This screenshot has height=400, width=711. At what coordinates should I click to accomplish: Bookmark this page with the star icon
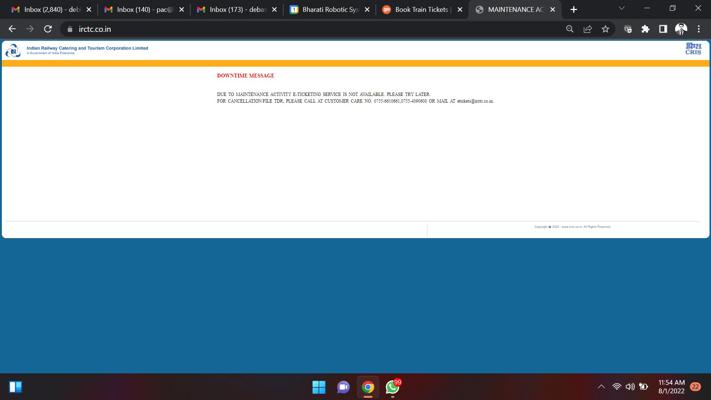605,29
